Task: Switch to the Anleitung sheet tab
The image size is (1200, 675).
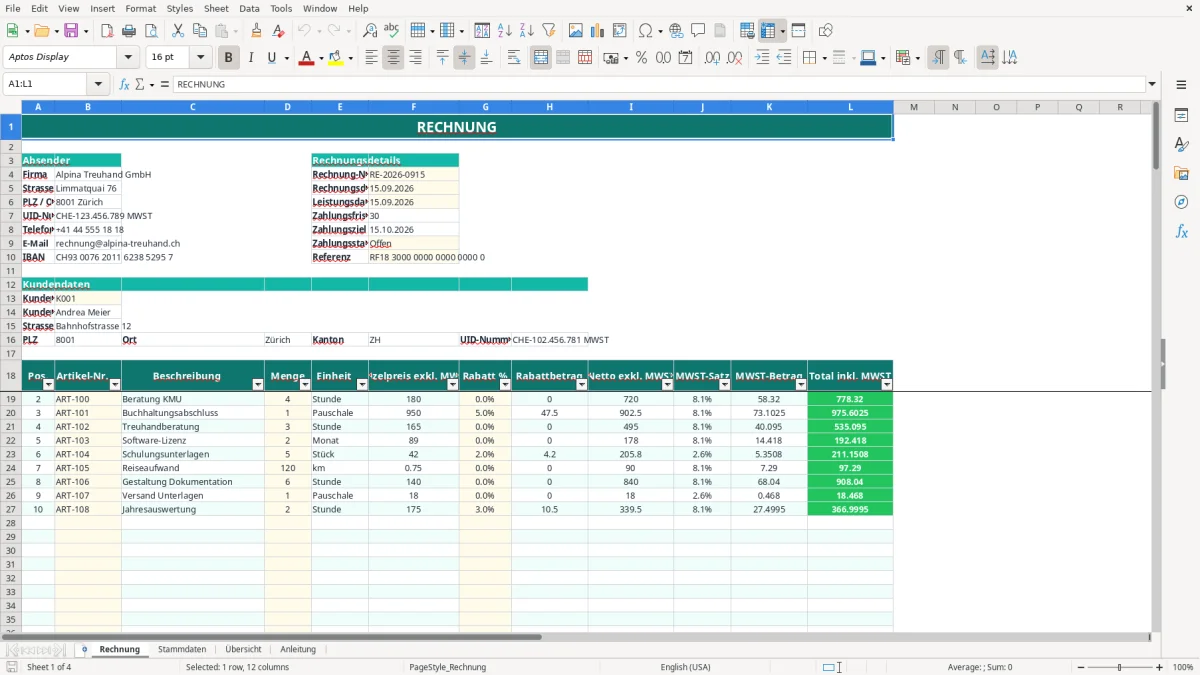Action: pyautogui.click(x=298, y=649)
